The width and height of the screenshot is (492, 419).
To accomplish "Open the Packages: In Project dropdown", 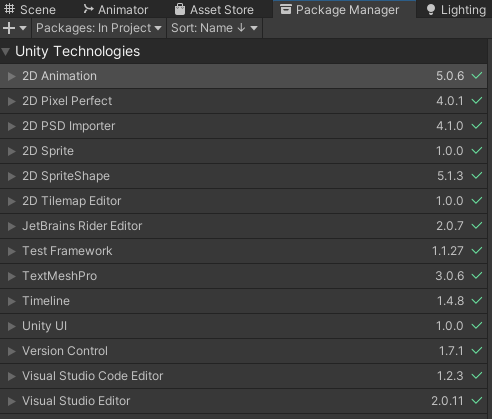I will click(99, 28).
